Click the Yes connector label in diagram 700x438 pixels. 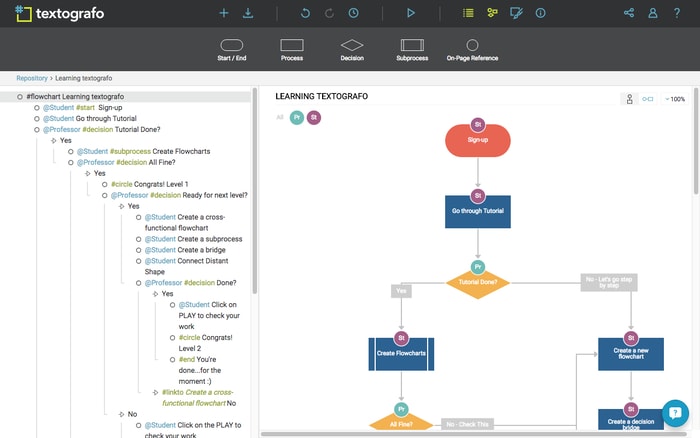click(x=401, y=291)
